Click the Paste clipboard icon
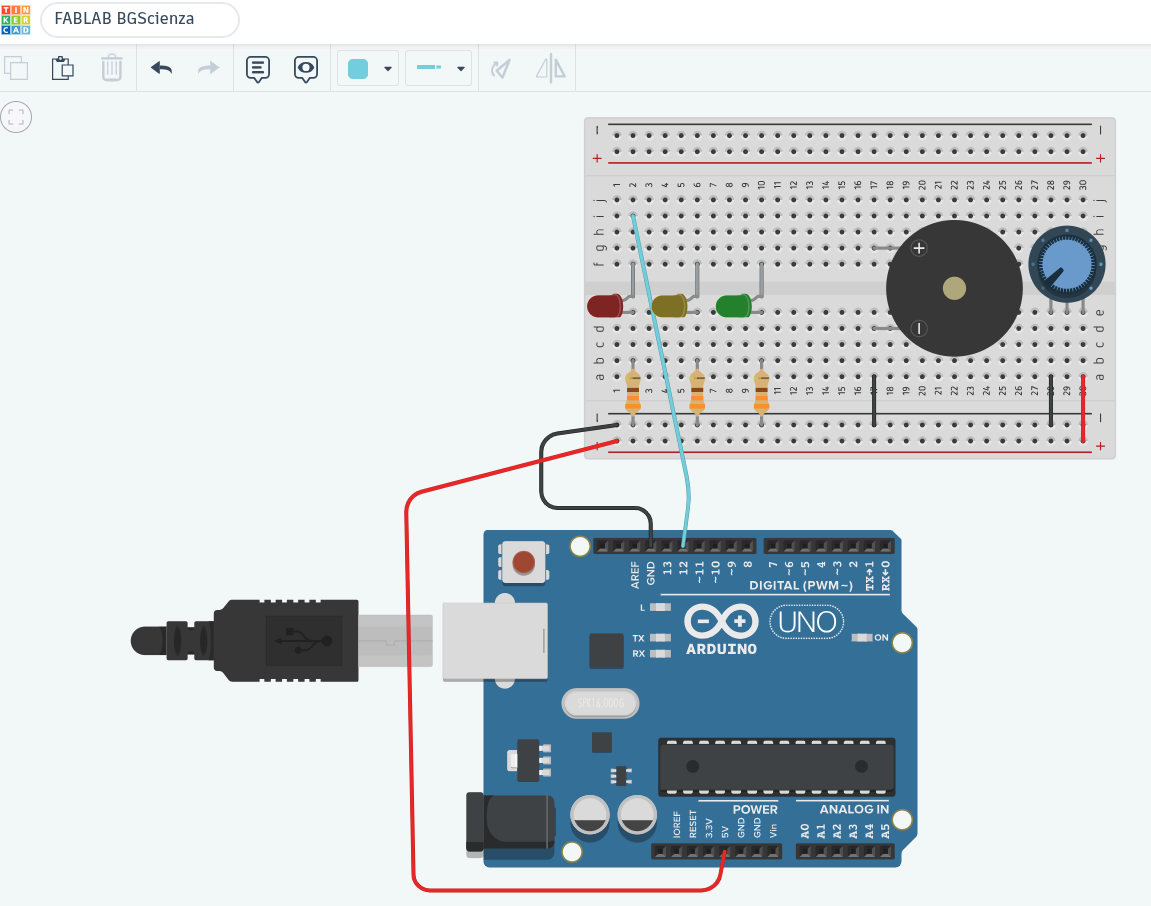 pyautogui.click(x=63, y=68)
